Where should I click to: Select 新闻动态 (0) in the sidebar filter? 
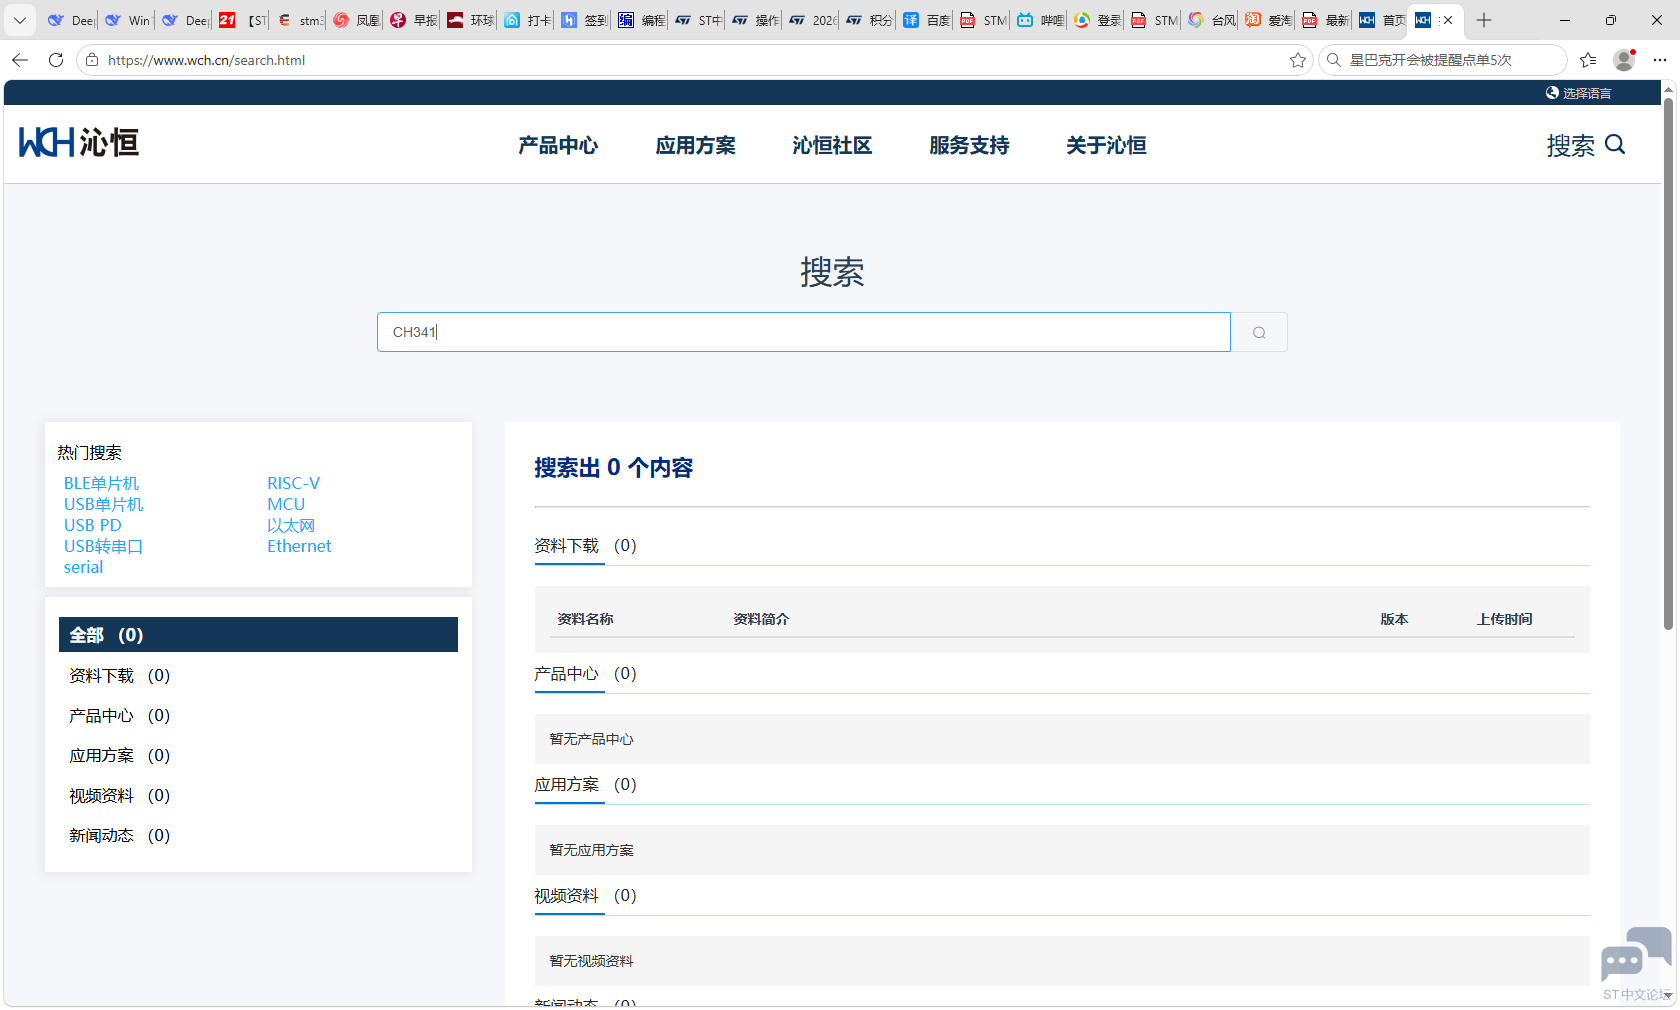point(119,836)
